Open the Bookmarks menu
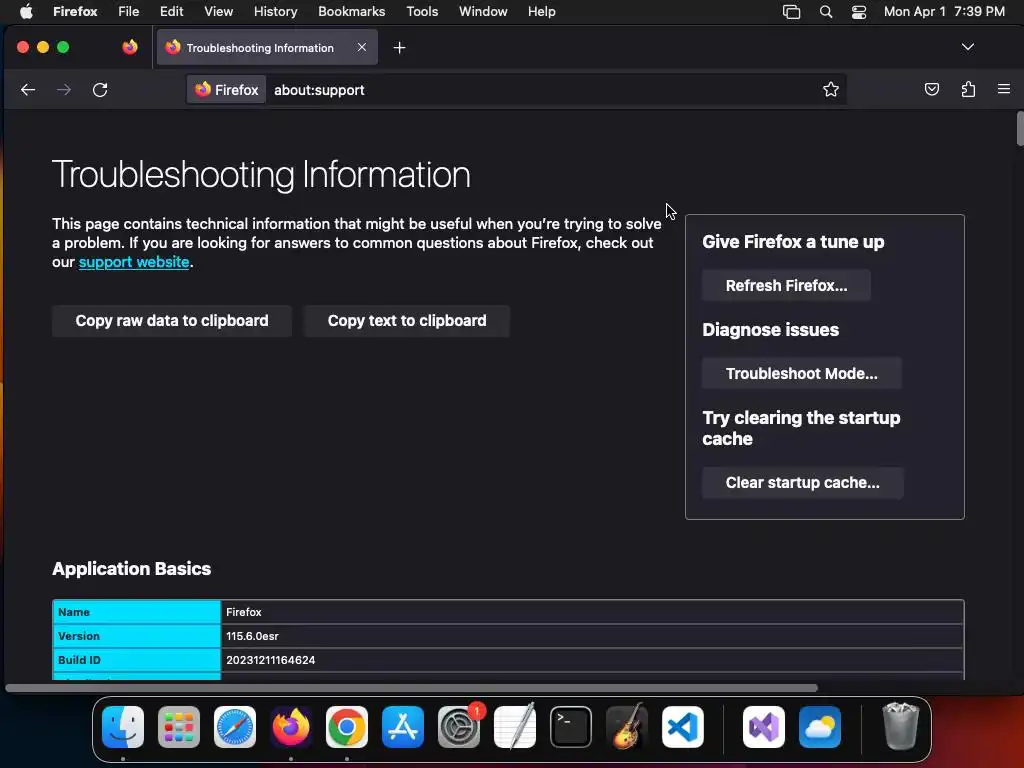1024x768 pixels. click(x=351, y=12)
